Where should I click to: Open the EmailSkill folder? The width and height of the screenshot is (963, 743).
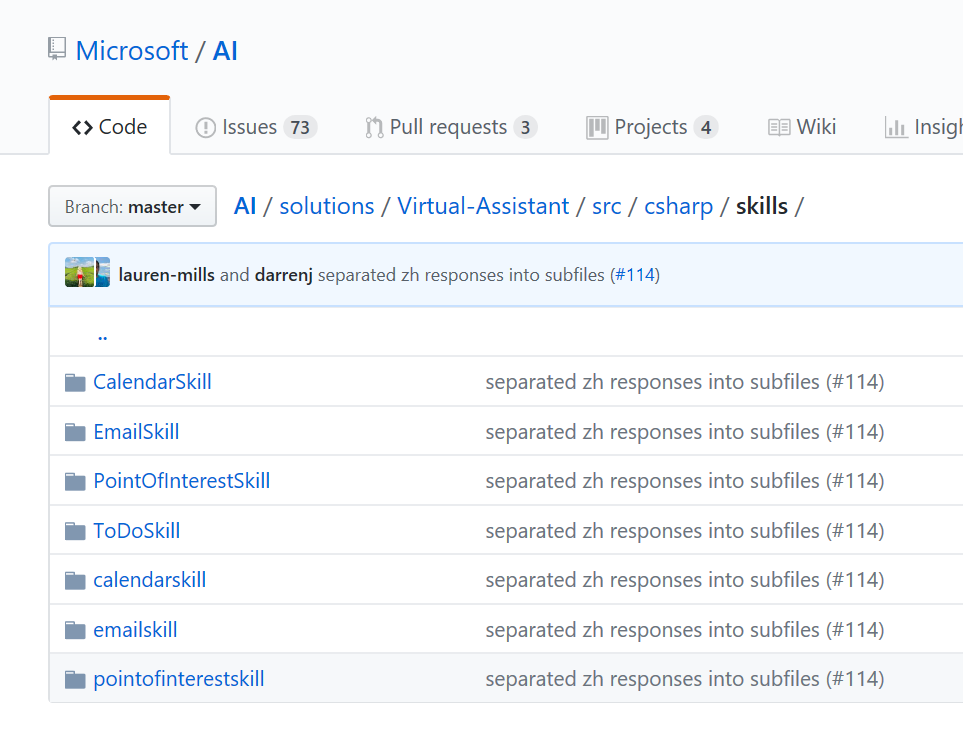[136, 432]
